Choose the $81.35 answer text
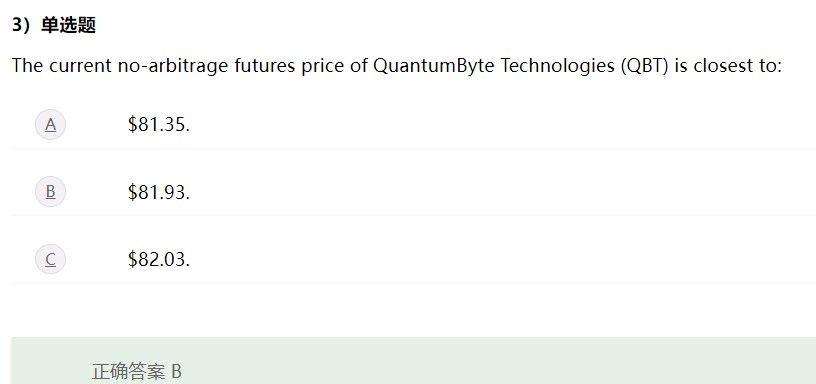 click(159, 125)
